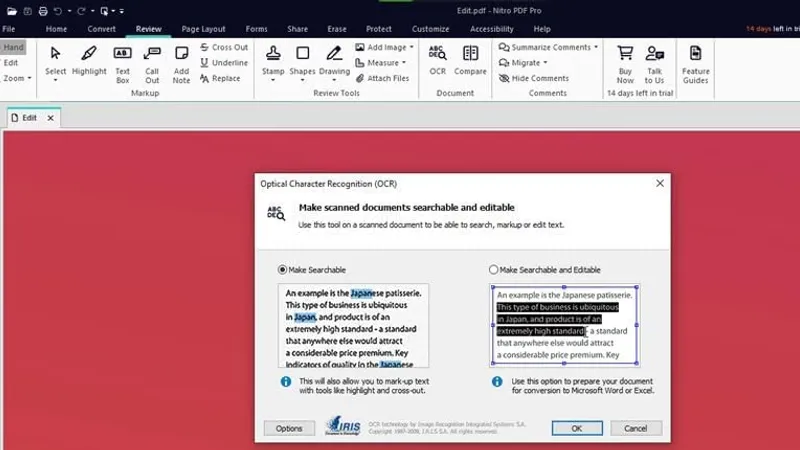Viewport: 800px width, 450px height.
Task: Click Add Note tool
Action: [x=181, y=65]
